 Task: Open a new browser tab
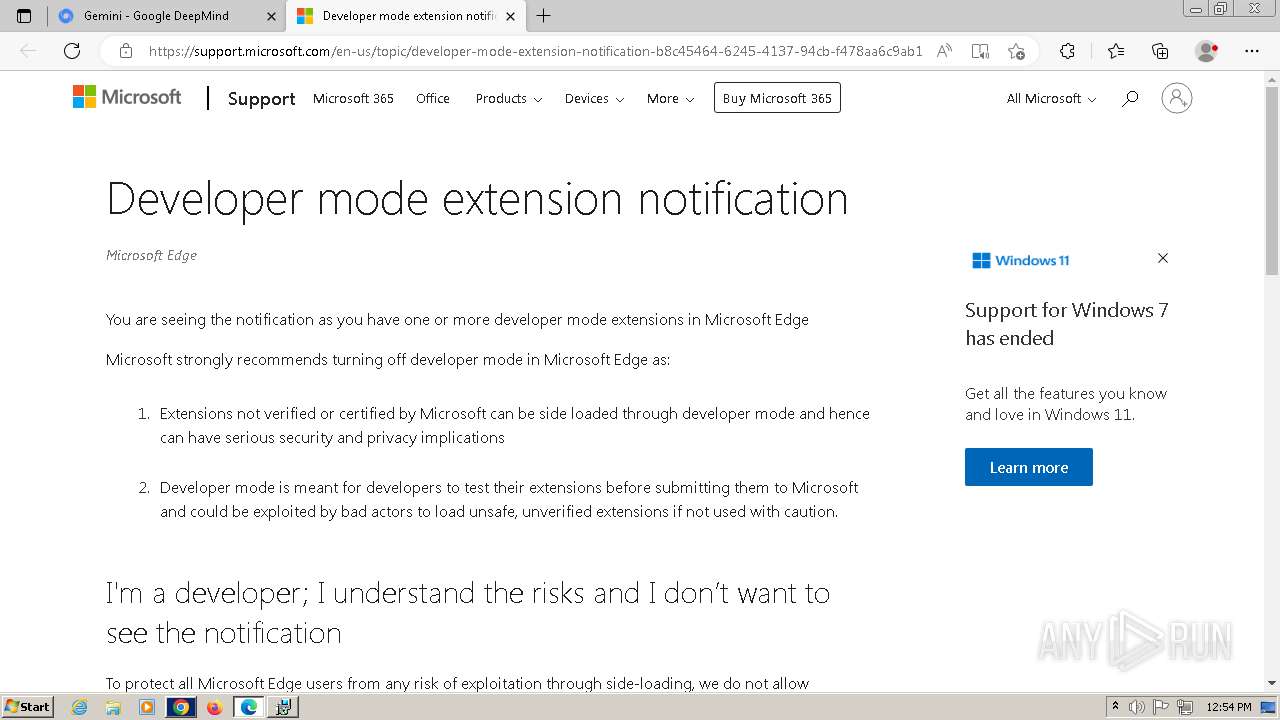coord(543,16)
